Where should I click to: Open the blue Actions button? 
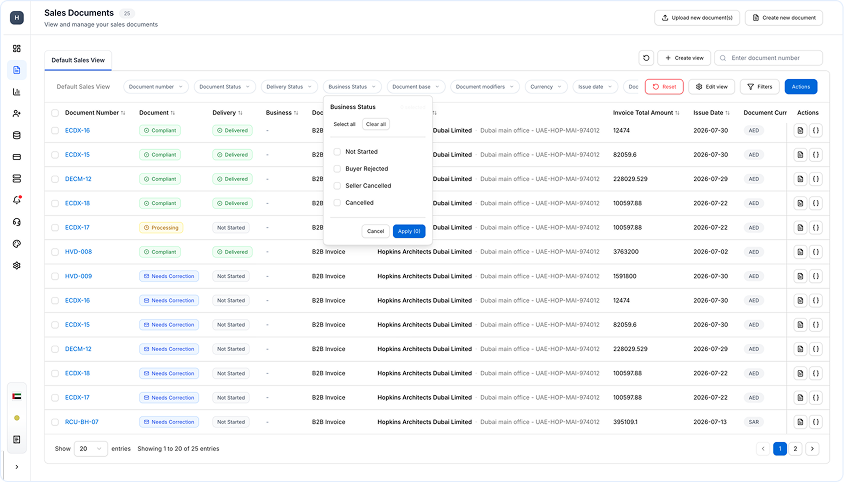[x=800, y=87]
